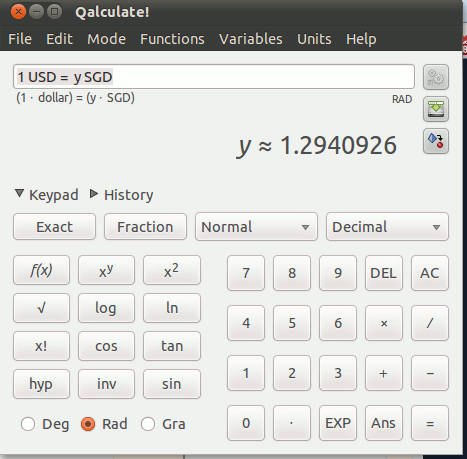Click the ln button

point(172,308)
